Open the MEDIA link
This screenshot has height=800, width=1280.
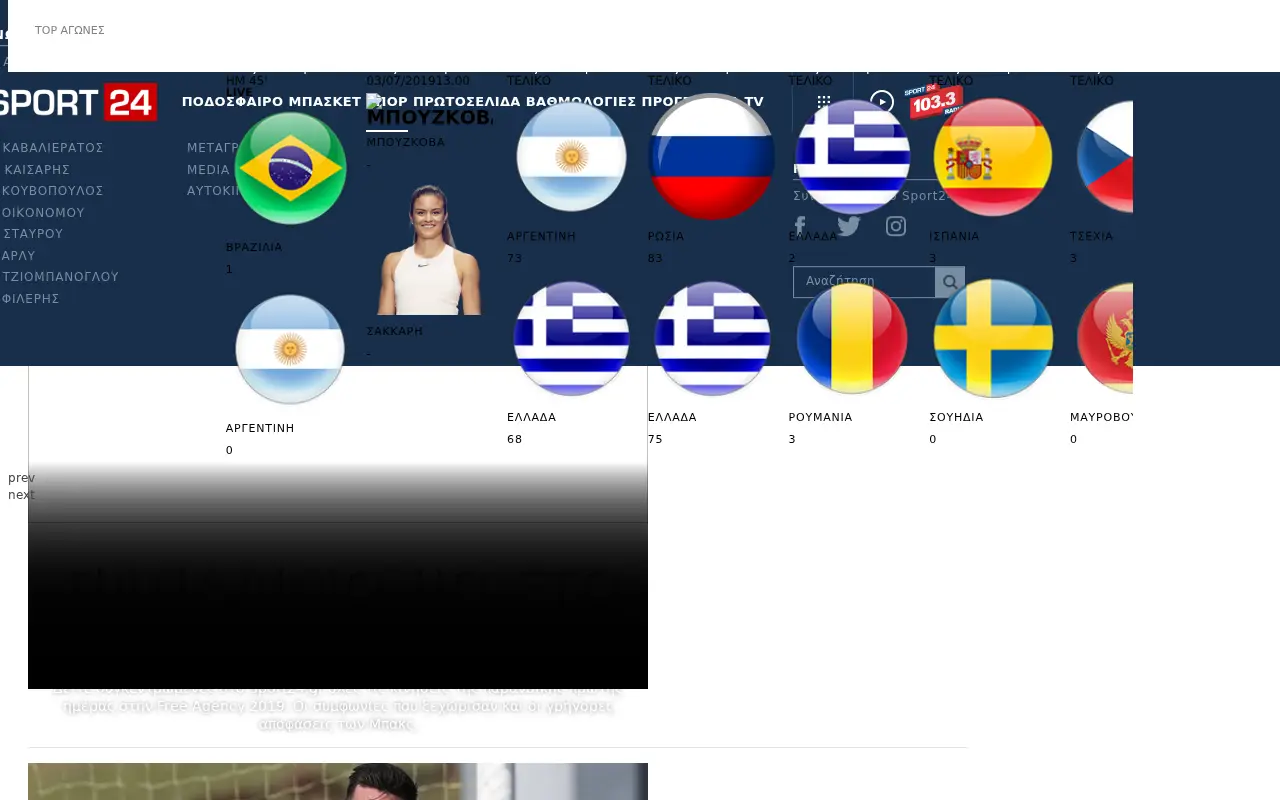coord(208,169)
